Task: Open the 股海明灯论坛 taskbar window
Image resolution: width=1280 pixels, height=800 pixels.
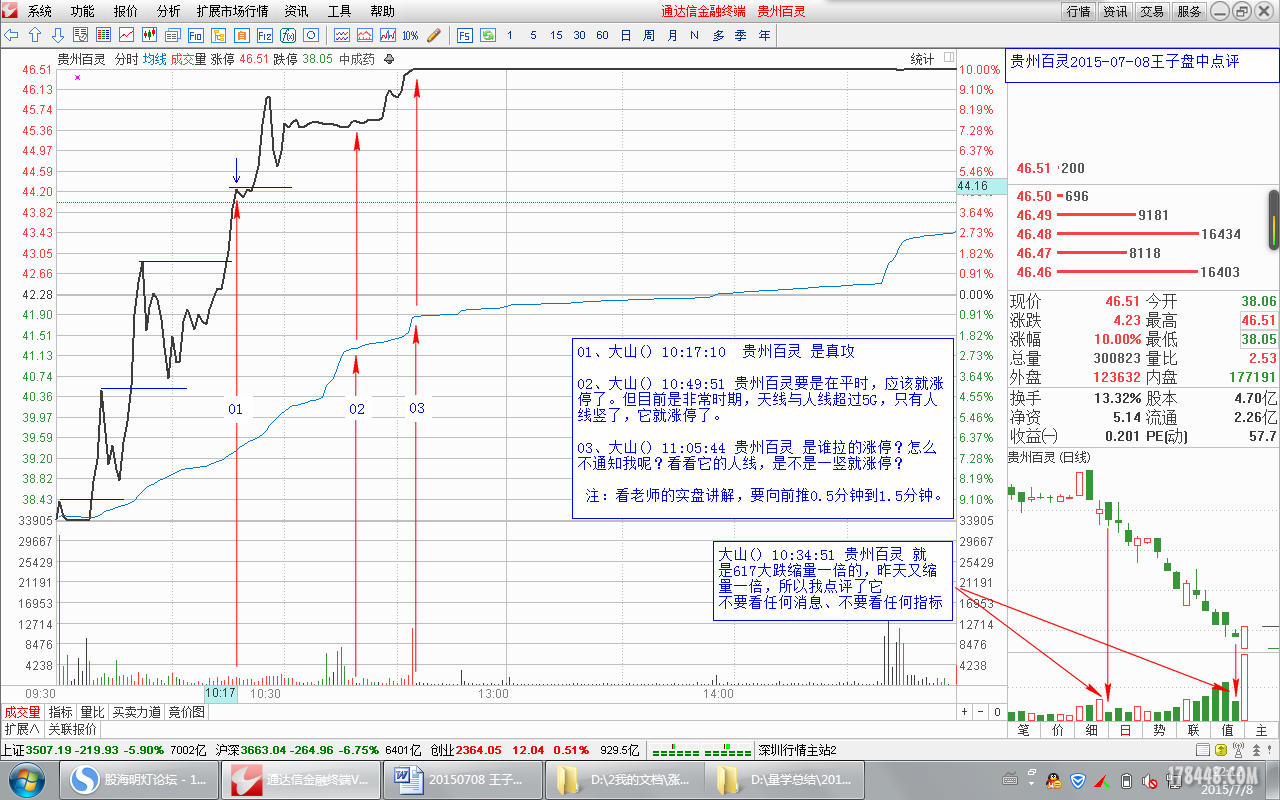Action: click(138, 779)
